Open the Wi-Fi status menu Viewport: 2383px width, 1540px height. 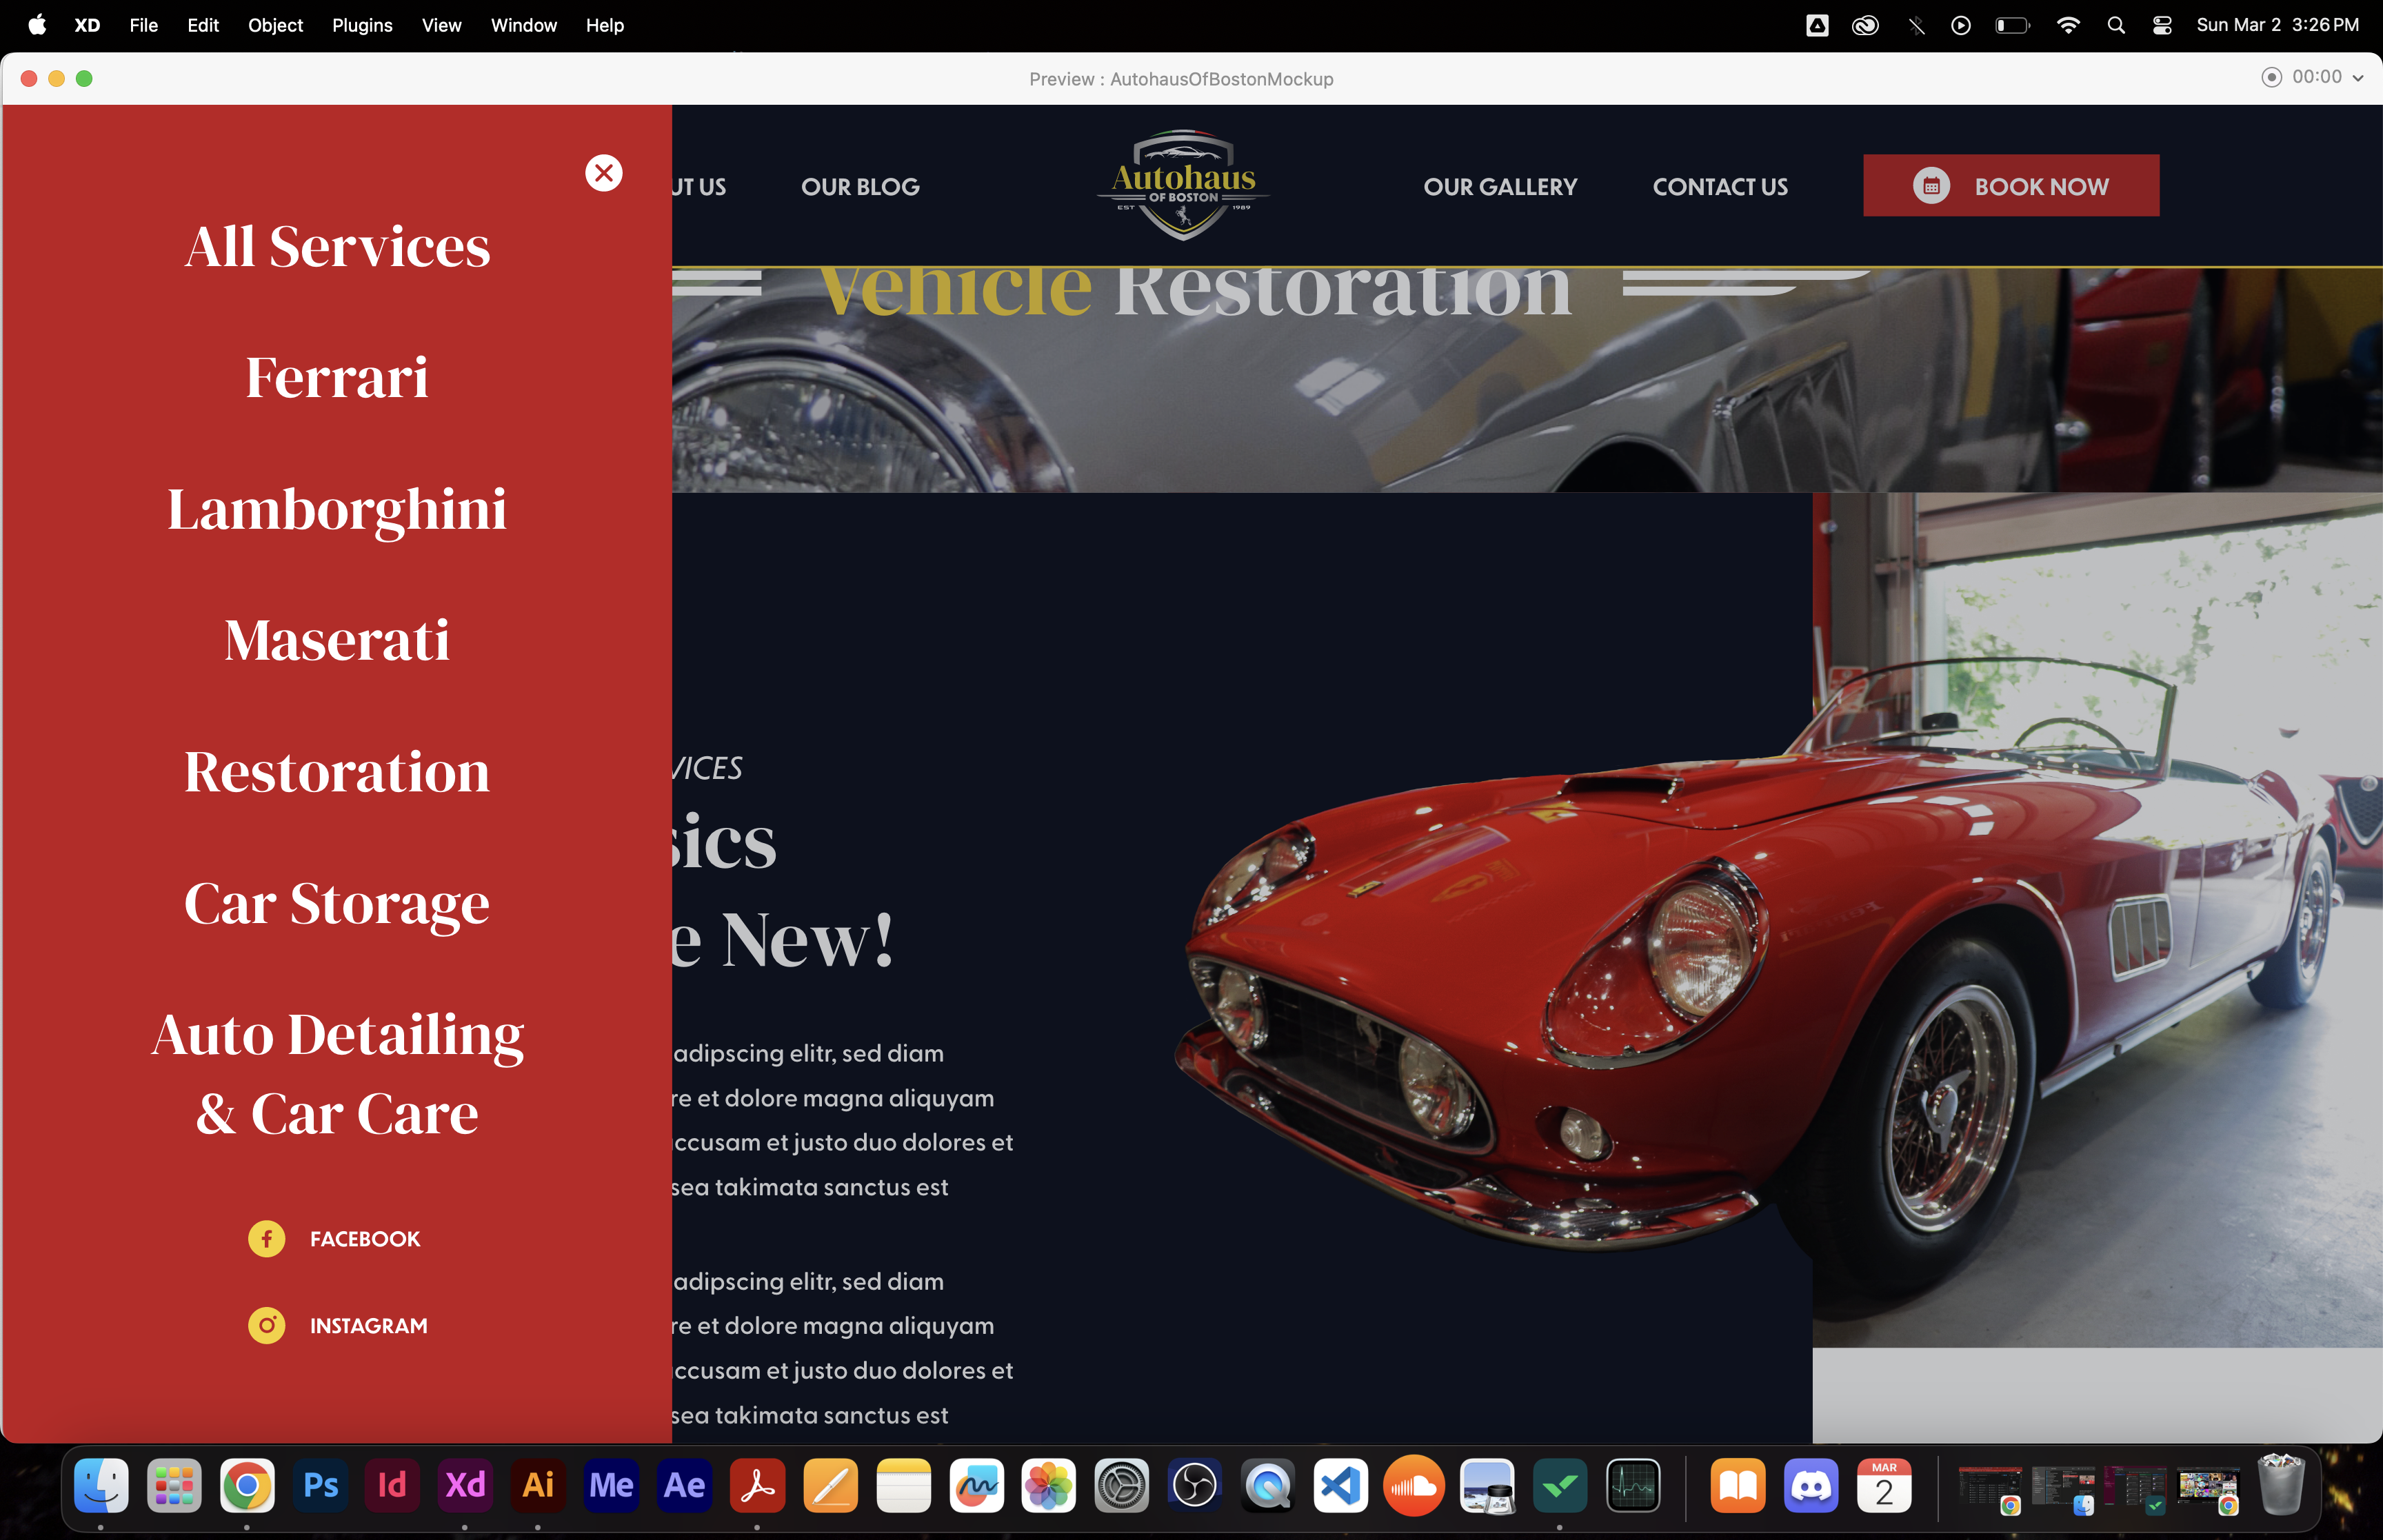tap(2068, 26)
